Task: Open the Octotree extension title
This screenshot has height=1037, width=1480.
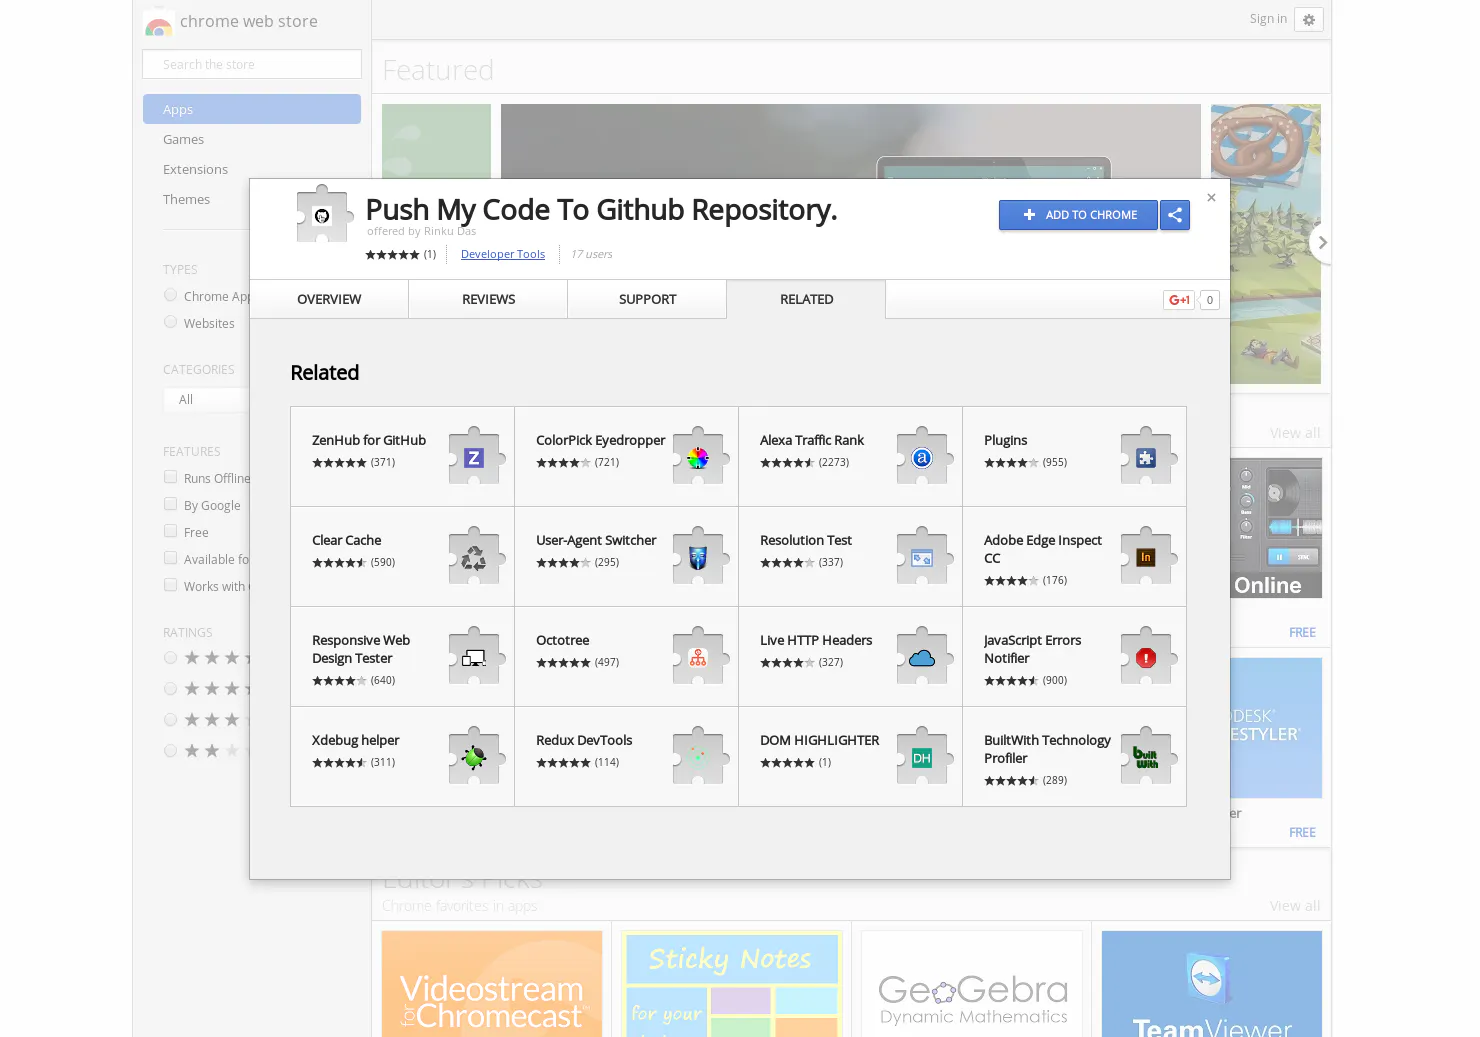Action: pyautogui.click(x=562, y=640)
